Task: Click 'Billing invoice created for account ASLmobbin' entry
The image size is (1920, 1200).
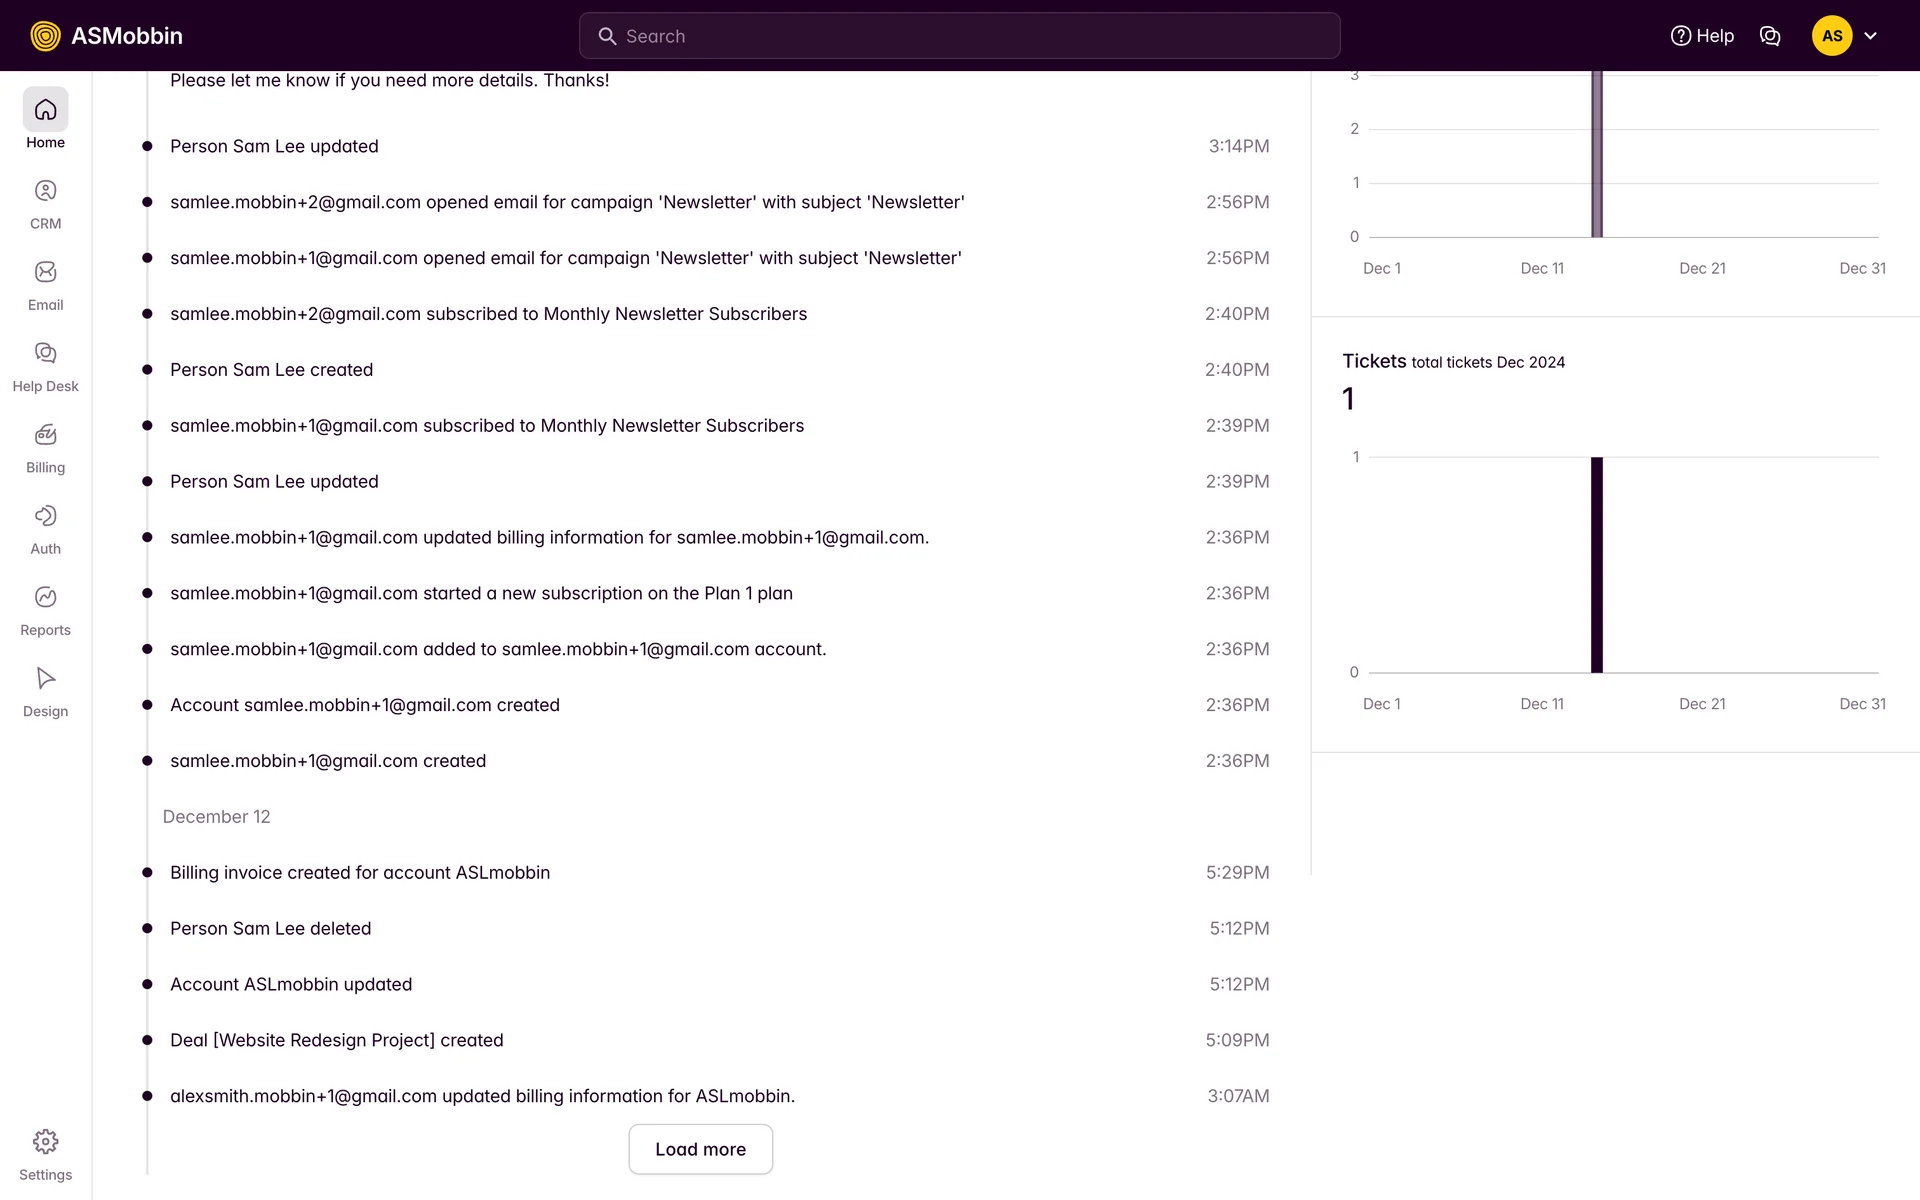Action: click(360, 872)
